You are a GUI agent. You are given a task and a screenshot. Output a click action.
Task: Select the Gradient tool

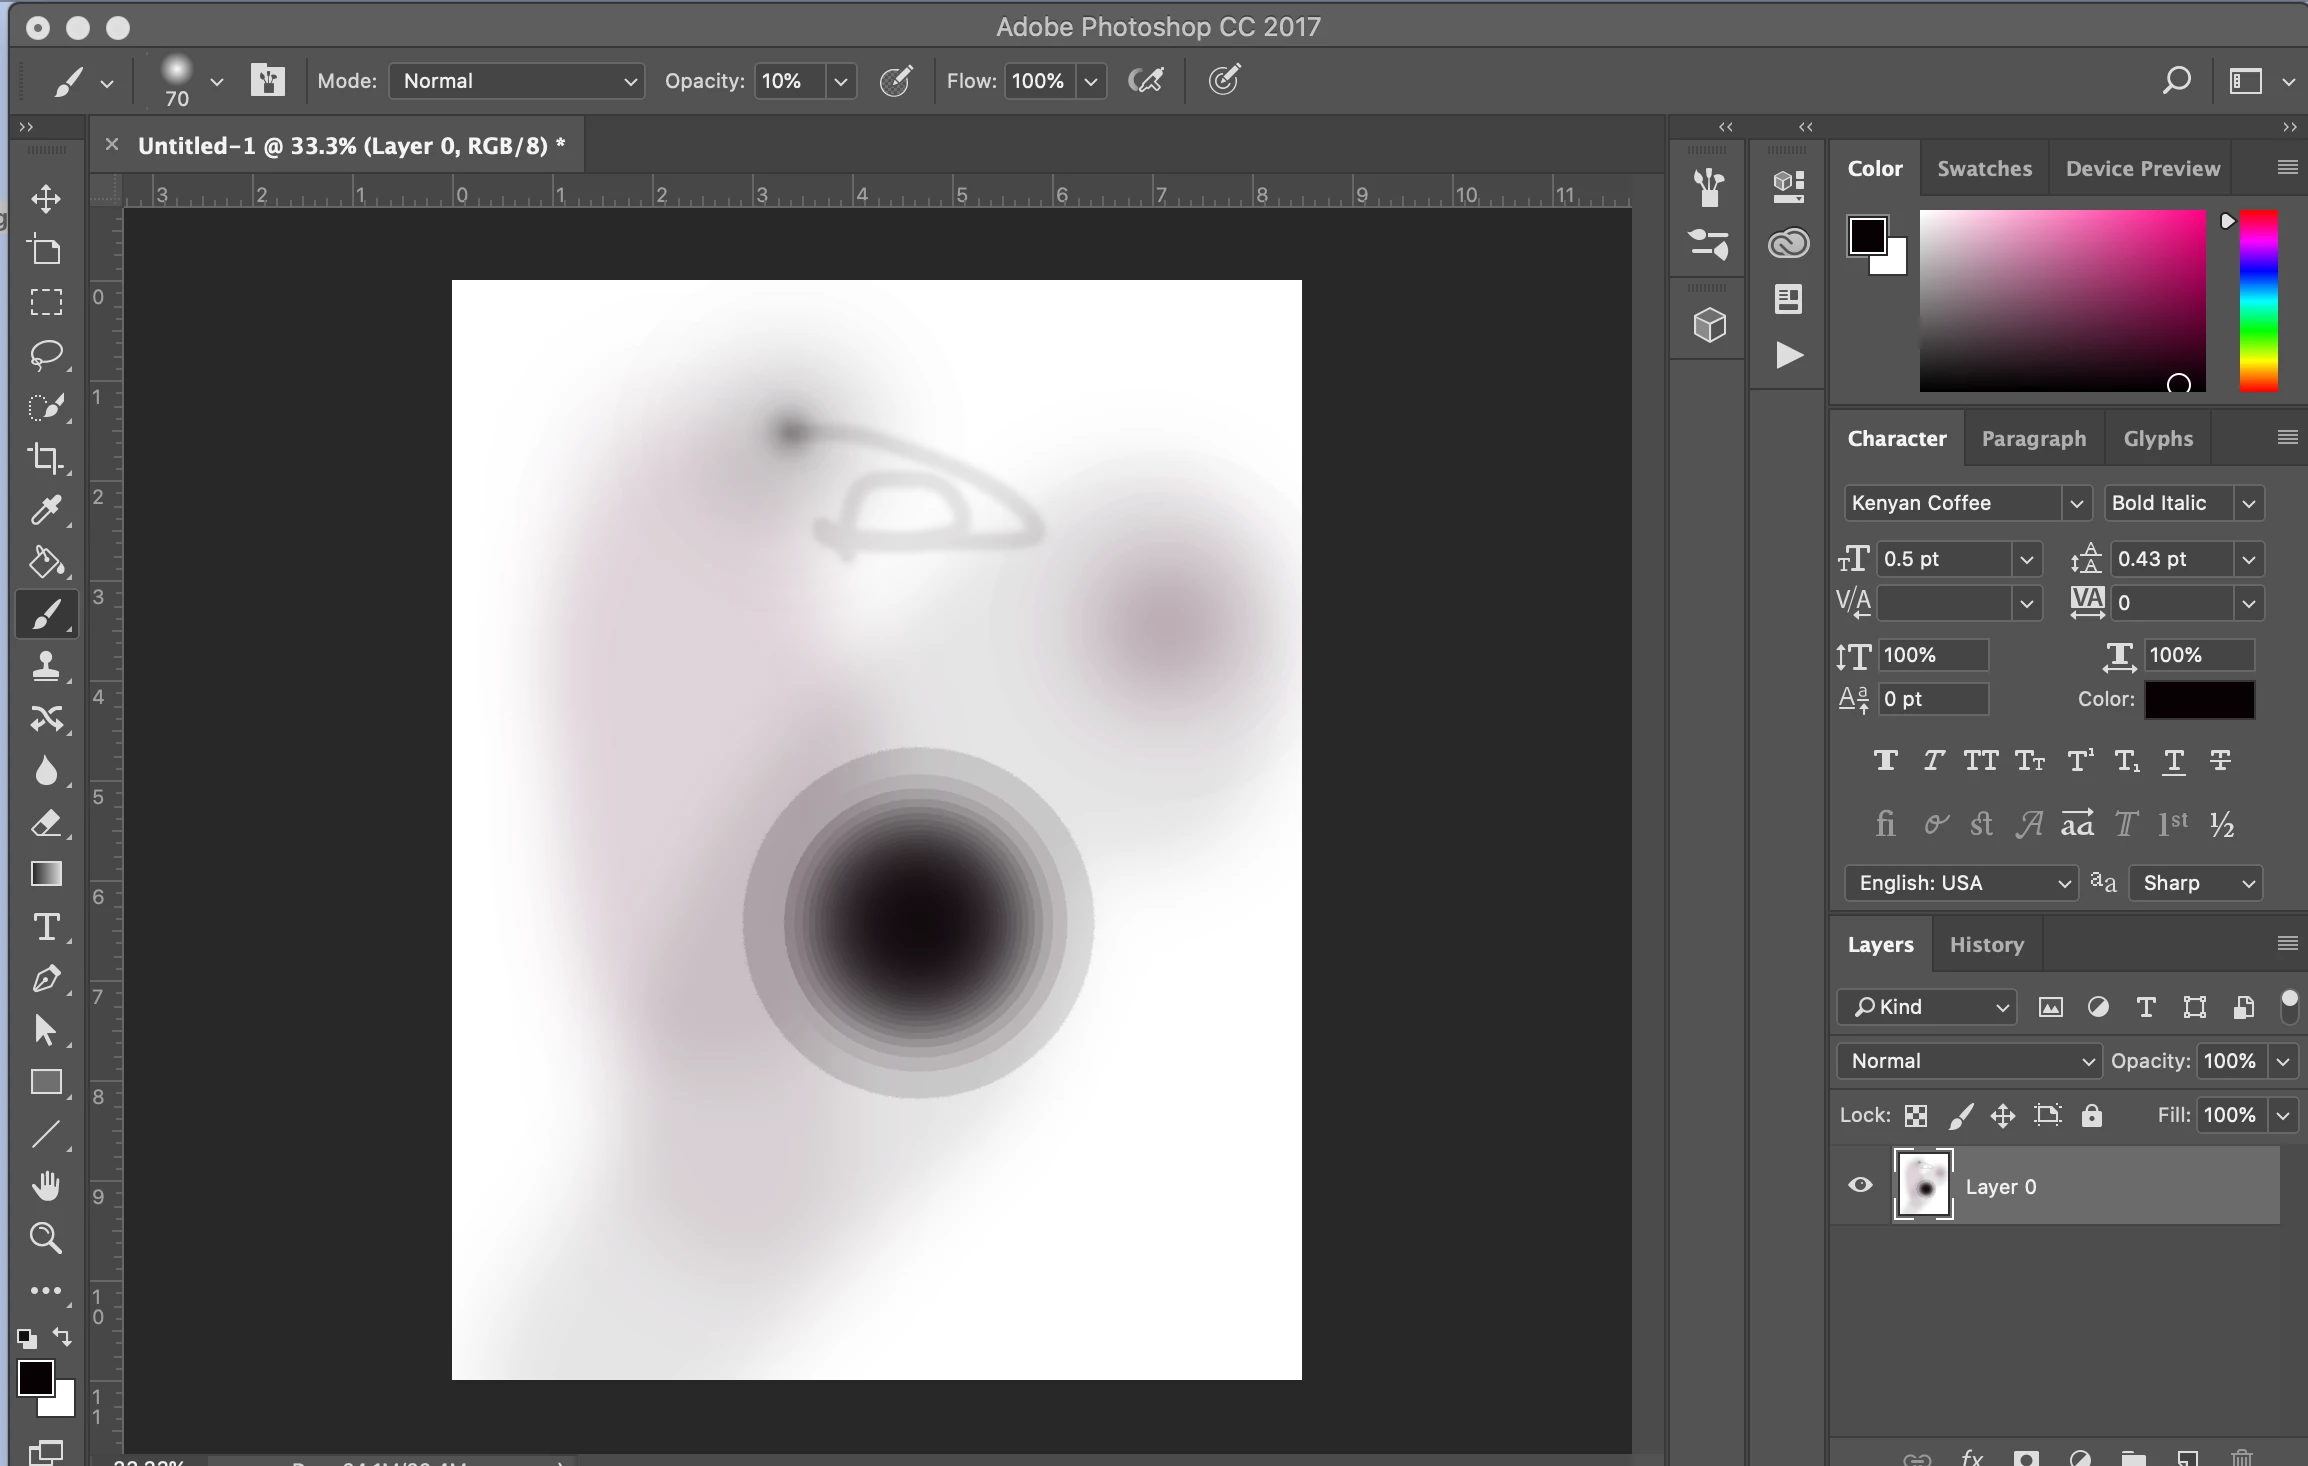click(x=46, y=875)
